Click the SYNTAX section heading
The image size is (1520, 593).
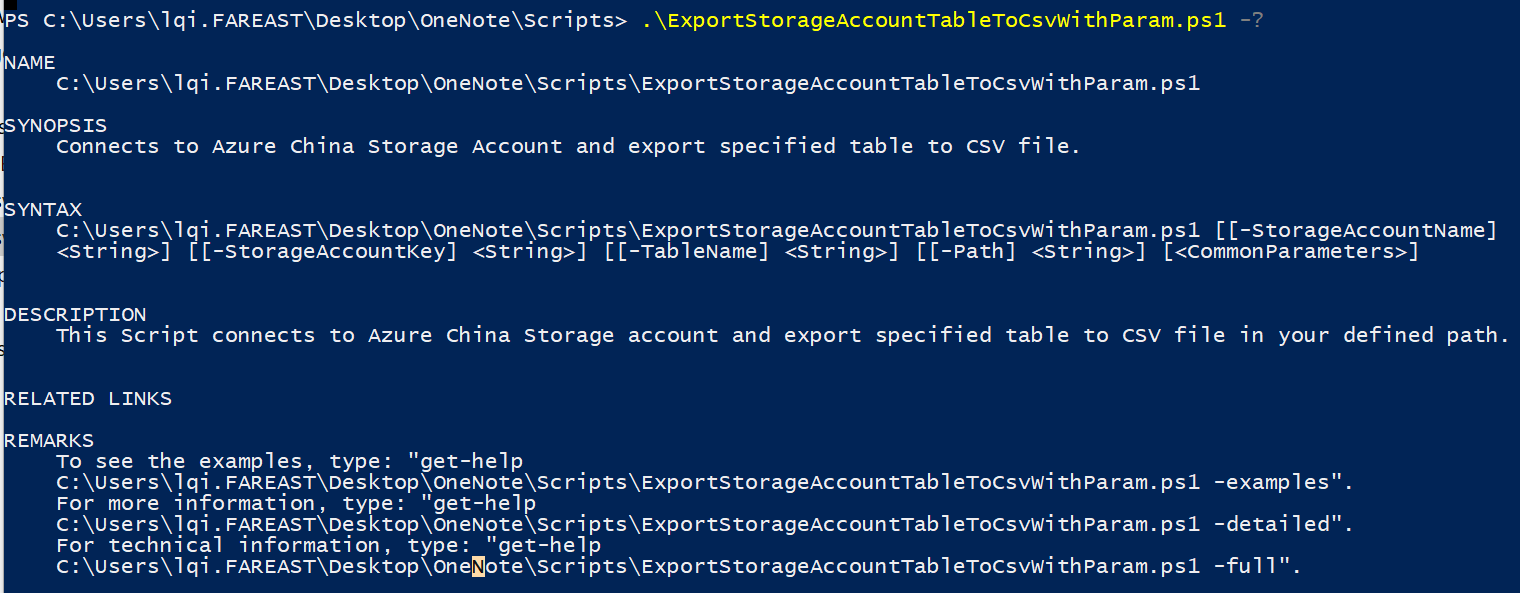(x=43, y=210)
